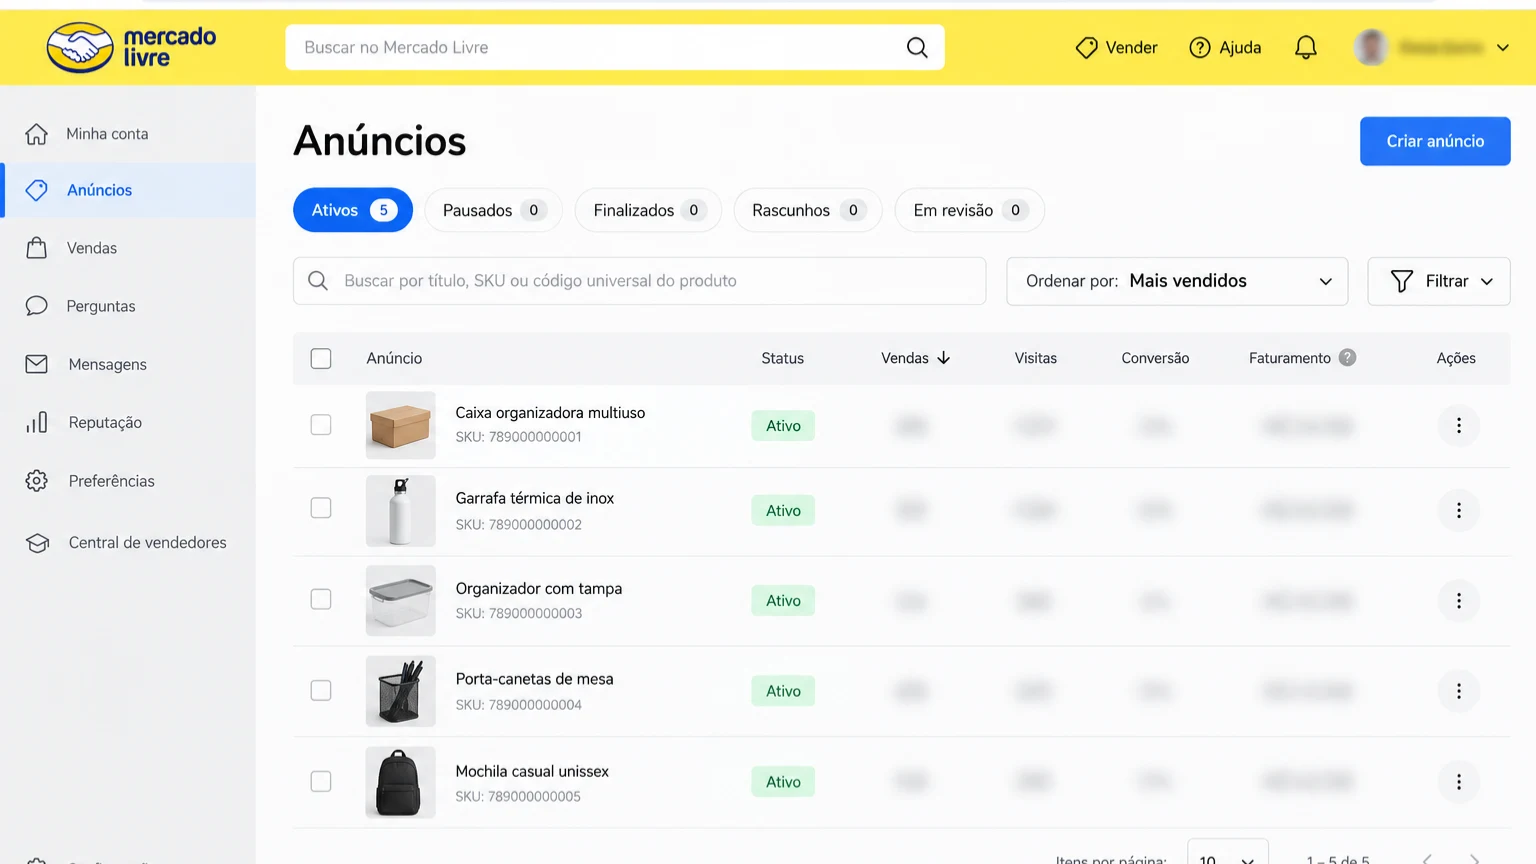Click the Caixa organizadora cardboard box thumbnail

tap(400, 425)
